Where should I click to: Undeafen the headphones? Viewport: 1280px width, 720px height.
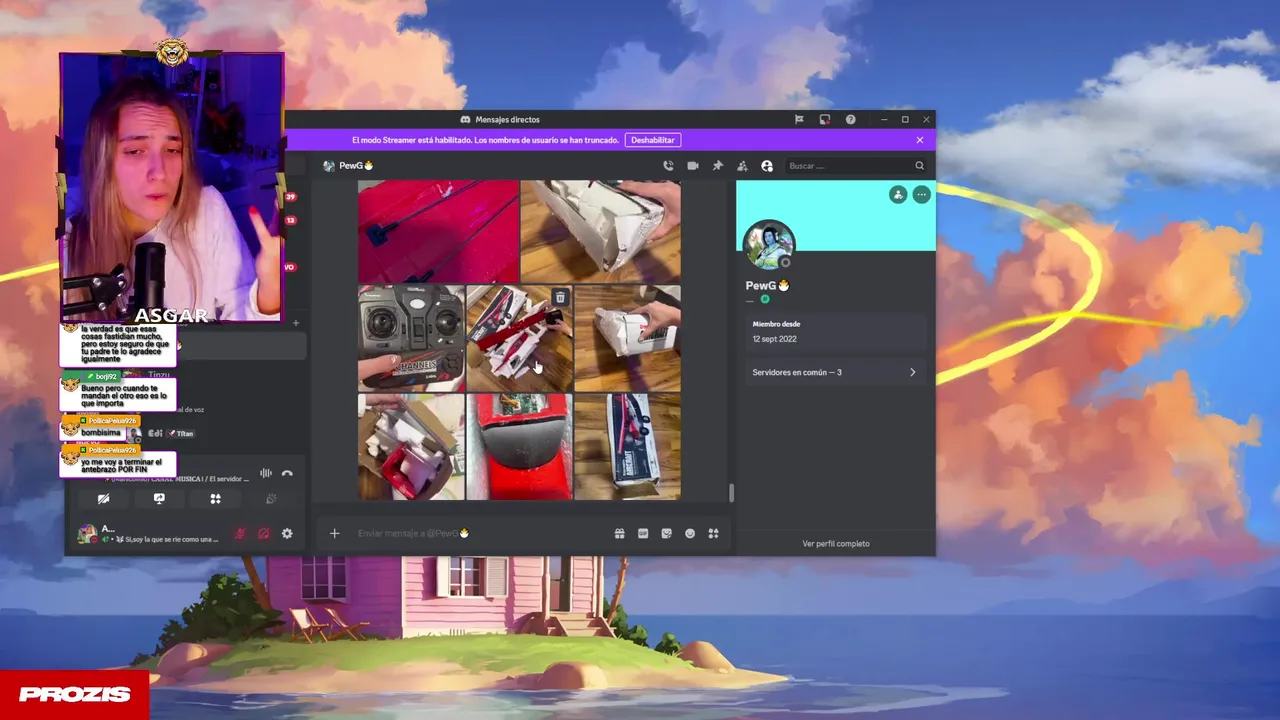(263, 533)
